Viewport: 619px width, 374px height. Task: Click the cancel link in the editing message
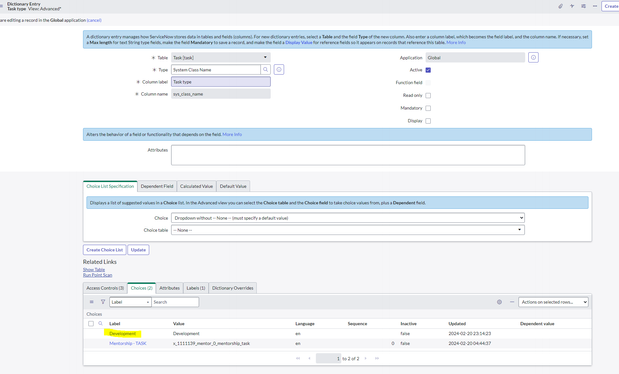coord(94,20)
